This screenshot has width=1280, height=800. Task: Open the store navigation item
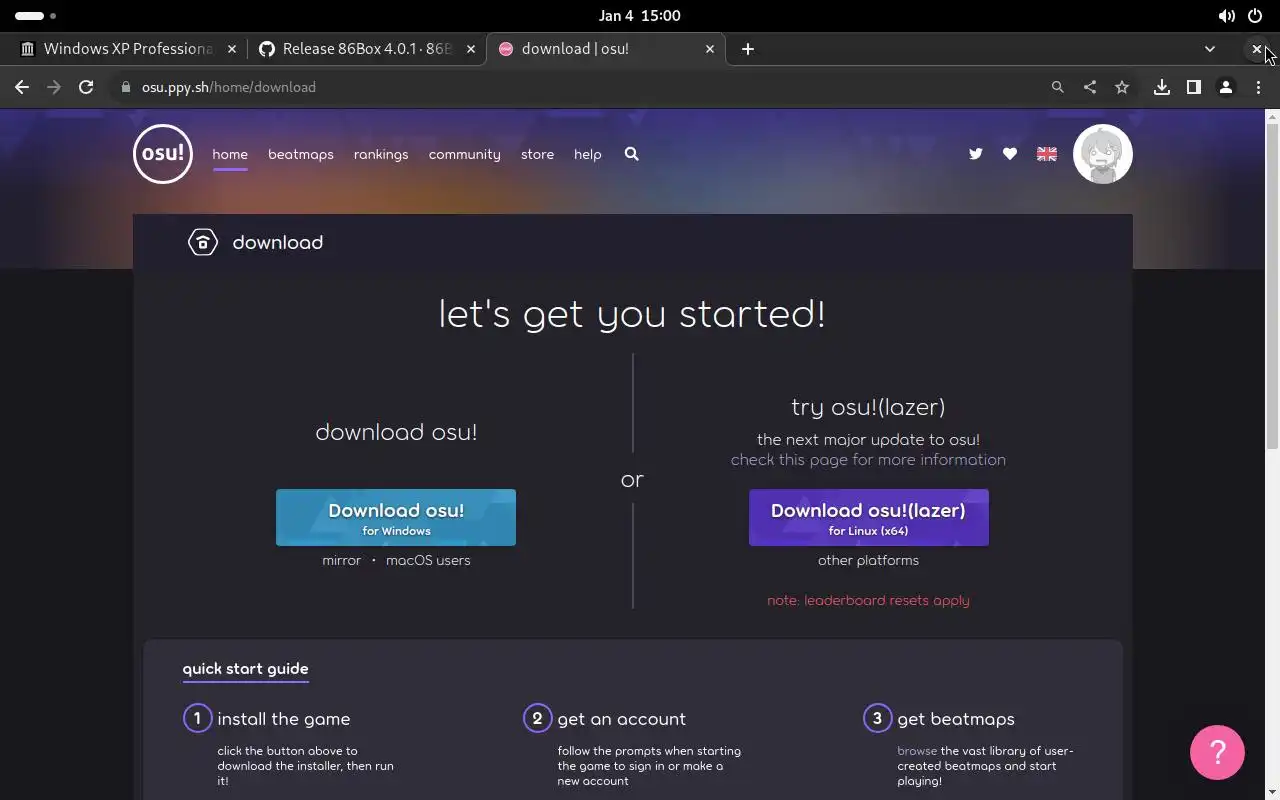537,154
